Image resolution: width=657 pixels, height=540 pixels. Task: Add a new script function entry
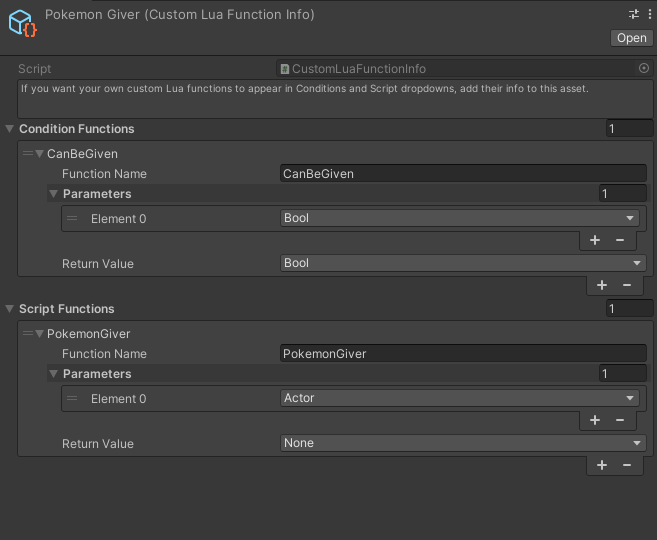602,465
